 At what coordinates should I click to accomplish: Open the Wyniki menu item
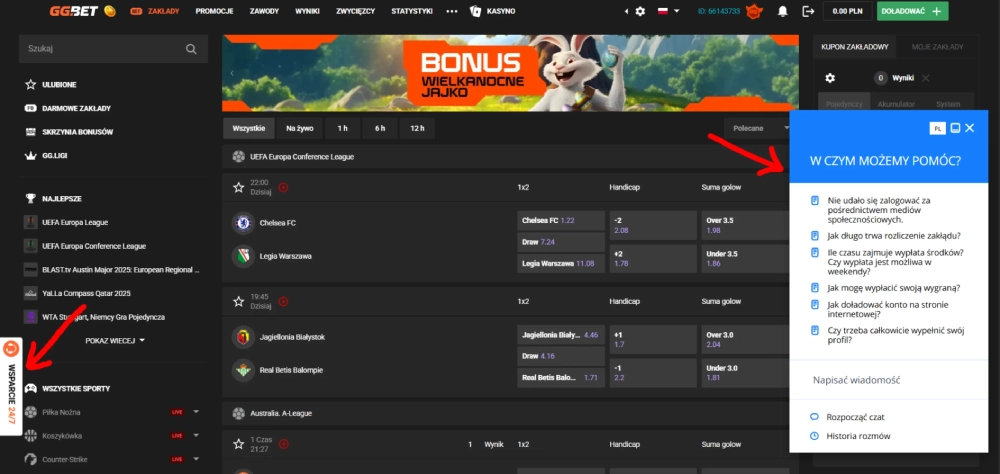tap(307, 11)
